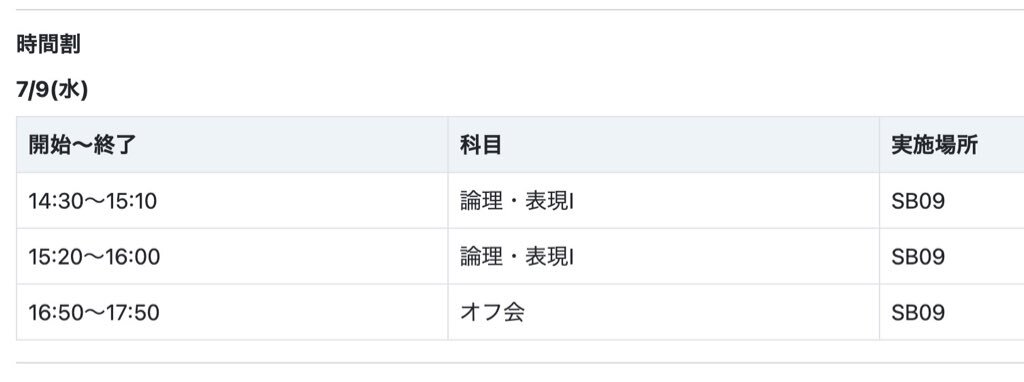Screen dimensions: 1024x382
Task: Select the 7/9(水) date label
Action: (52, 90)
